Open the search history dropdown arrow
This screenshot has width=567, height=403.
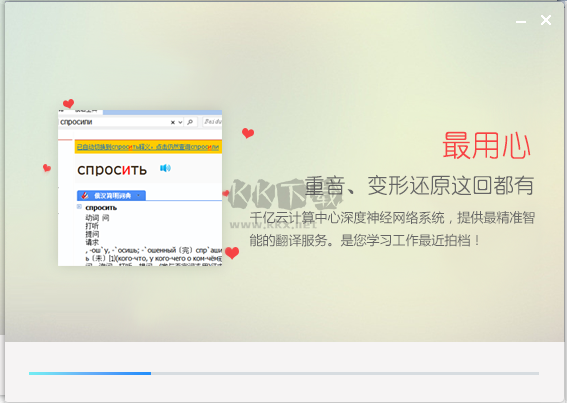point(180,123)
